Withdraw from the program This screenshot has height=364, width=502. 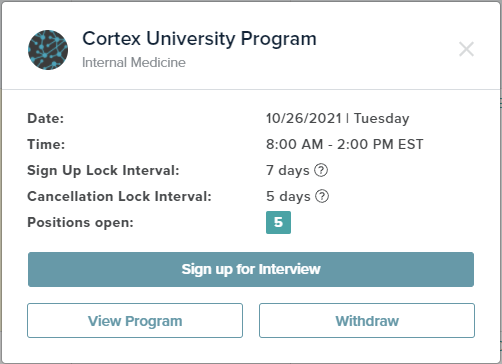(x=367, y=321)
